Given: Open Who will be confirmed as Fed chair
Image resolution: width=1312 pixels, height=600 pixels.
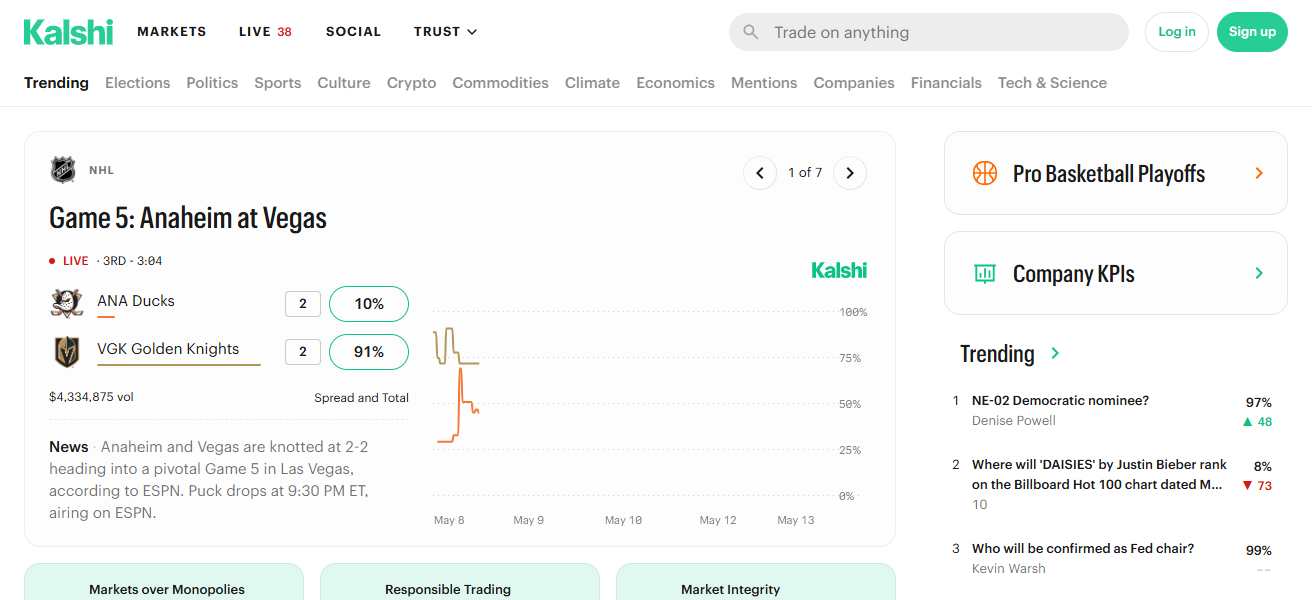Looking at the screenshot, I should (1083, 548).
